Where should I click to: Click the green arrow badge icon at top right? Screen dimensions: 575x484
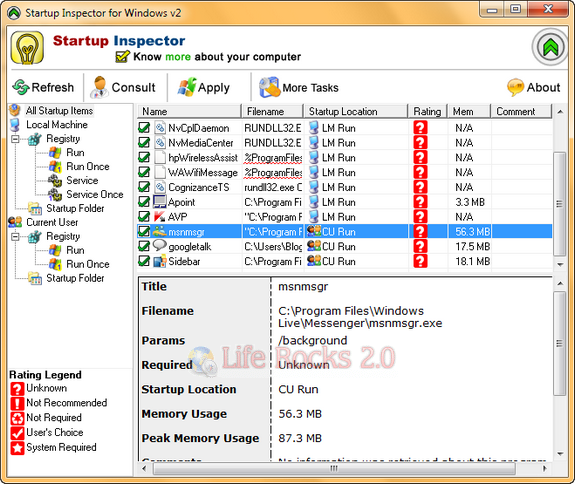point(550,47)
